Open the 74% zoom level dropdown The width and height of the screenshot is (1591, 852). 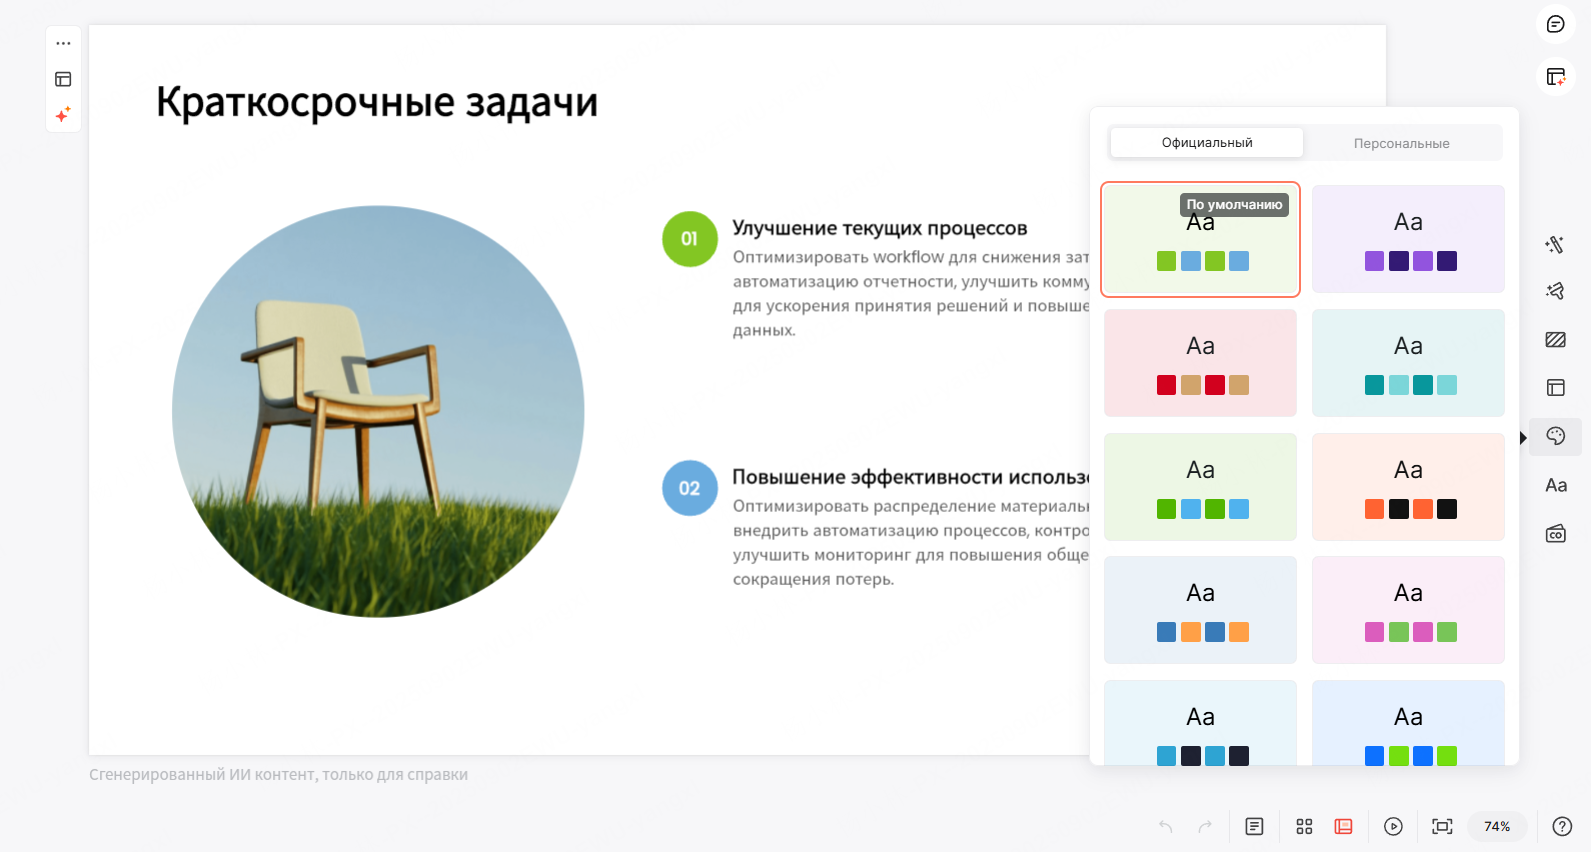tap(1496, 826)
